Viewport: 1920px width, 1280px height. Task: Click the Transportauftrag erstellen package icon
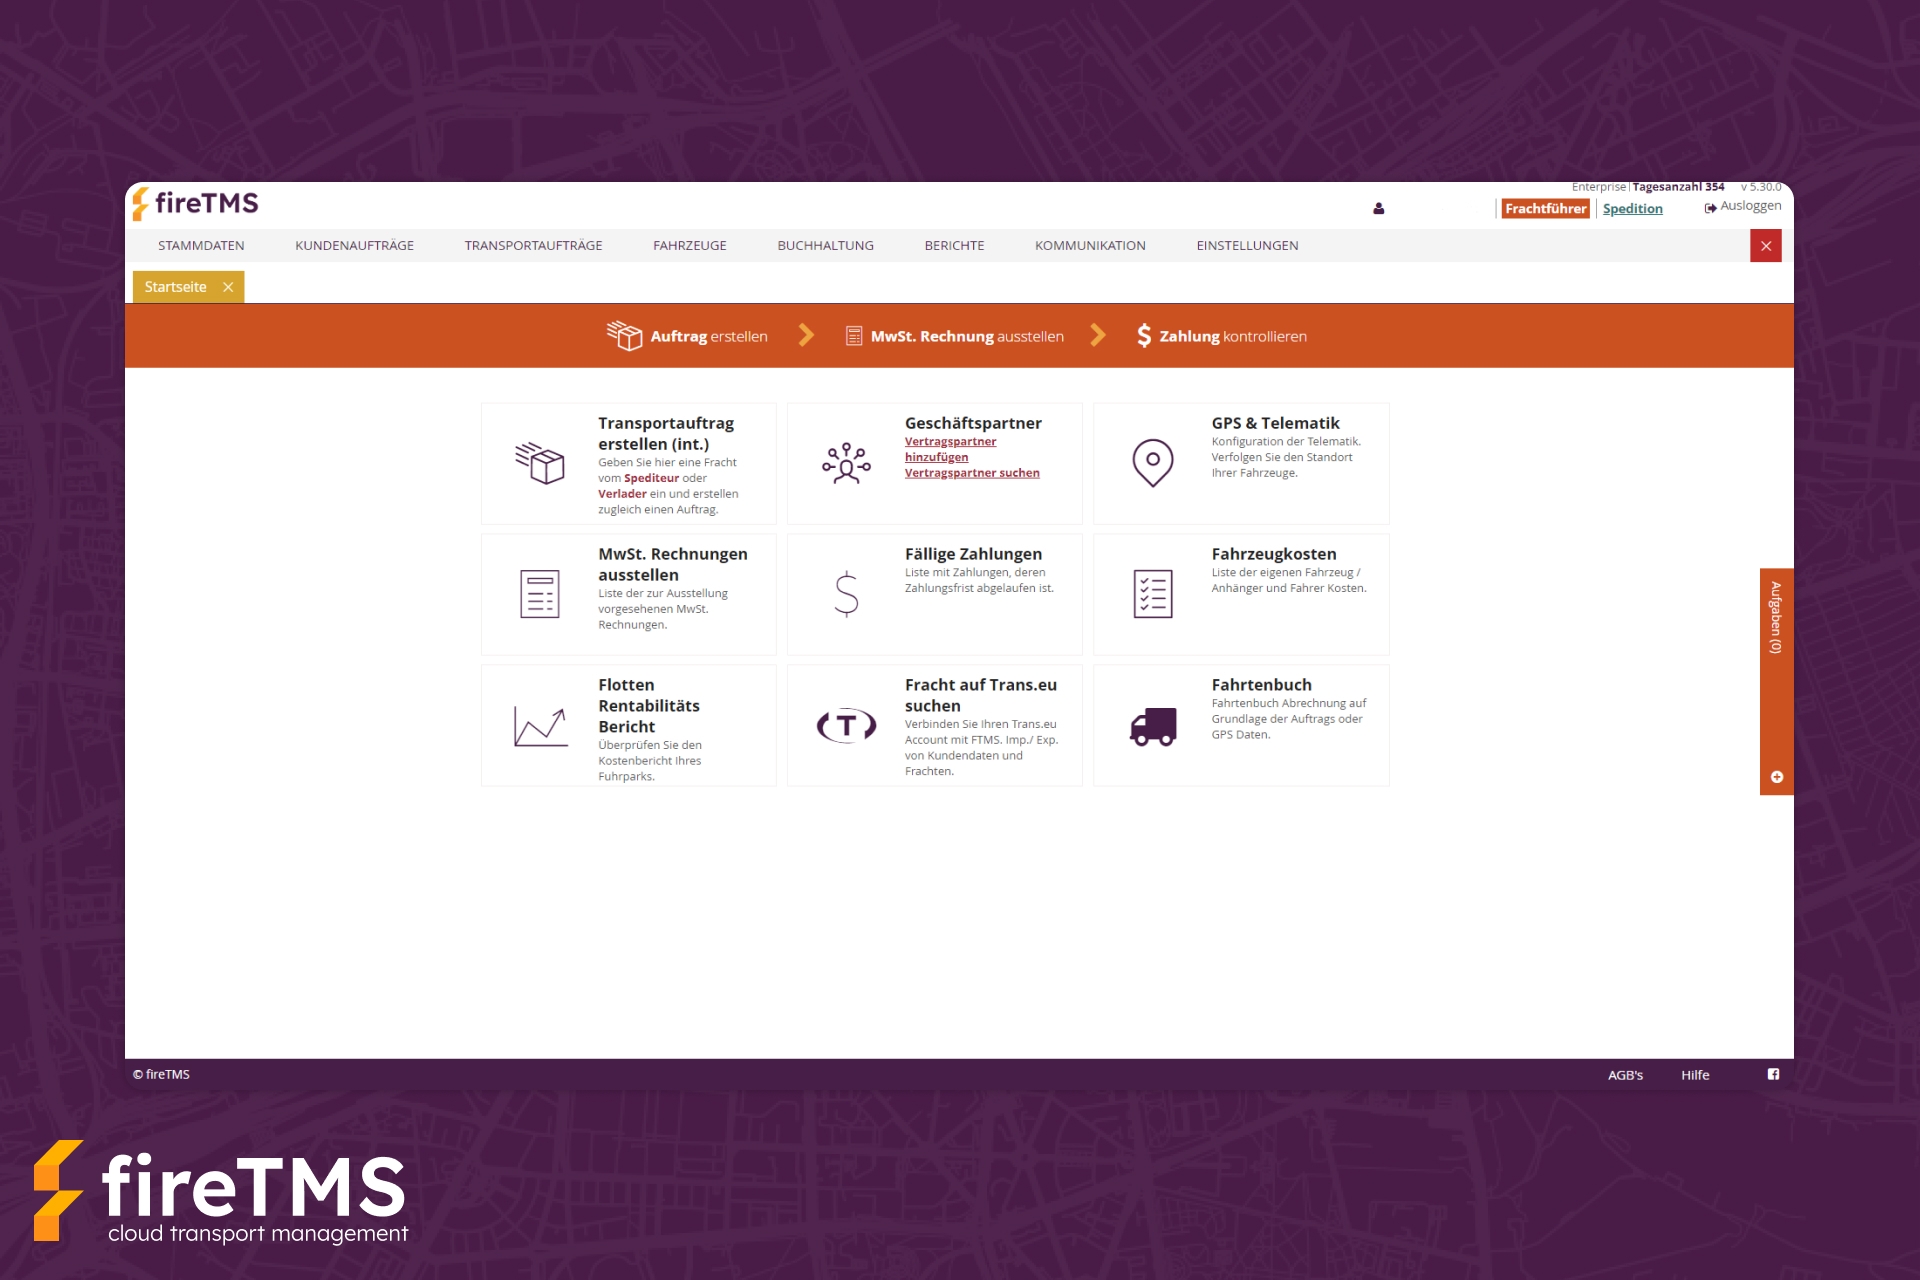pos(540,463)
